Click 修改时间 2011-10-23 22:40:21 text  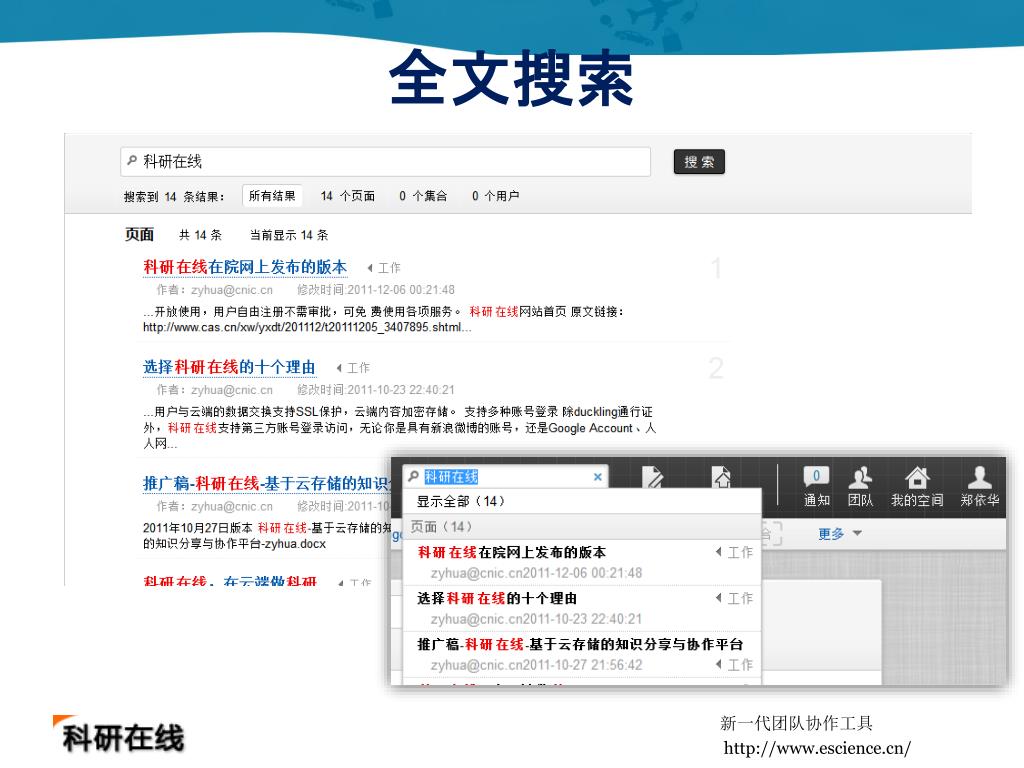point(376,390)
